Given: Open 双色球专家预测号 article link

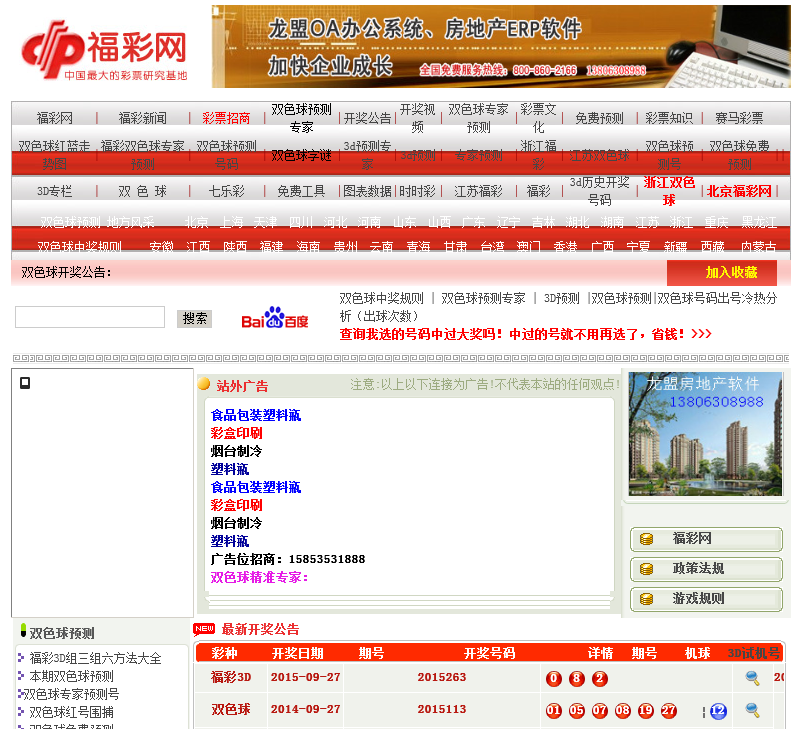Looking at the screenshot, I should tap(72, 694).
